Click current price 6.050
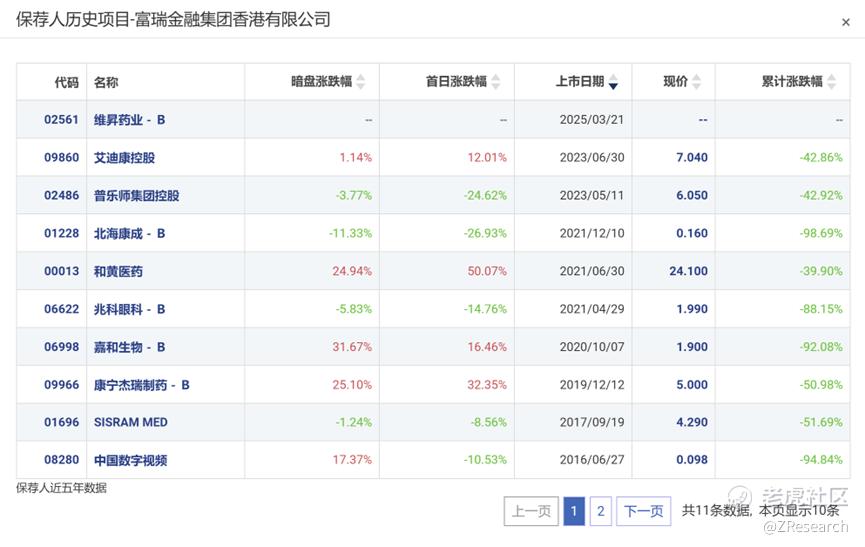This screenshot has height=547, width=865. pyautogui.click(x=692, y=196)
